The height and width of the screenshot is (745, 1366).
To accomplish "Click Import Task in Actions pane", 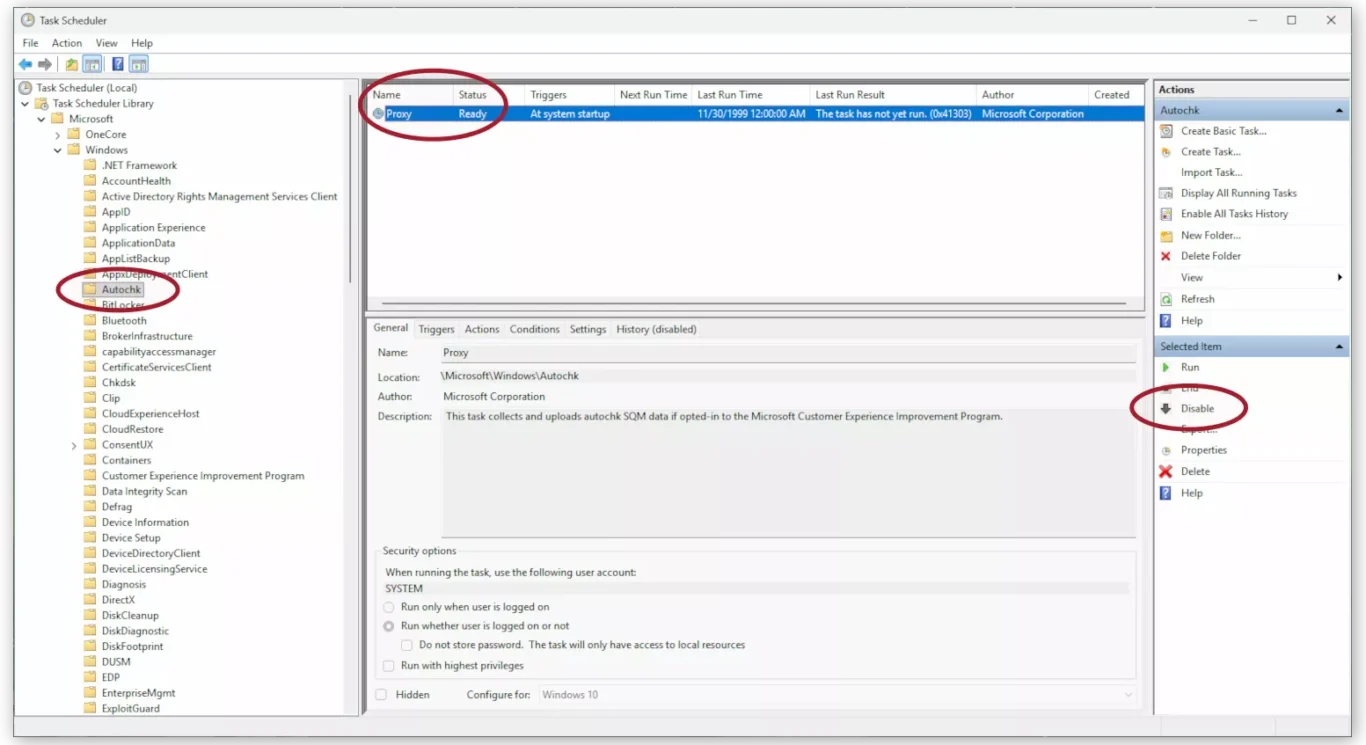I will [1211, 172].
